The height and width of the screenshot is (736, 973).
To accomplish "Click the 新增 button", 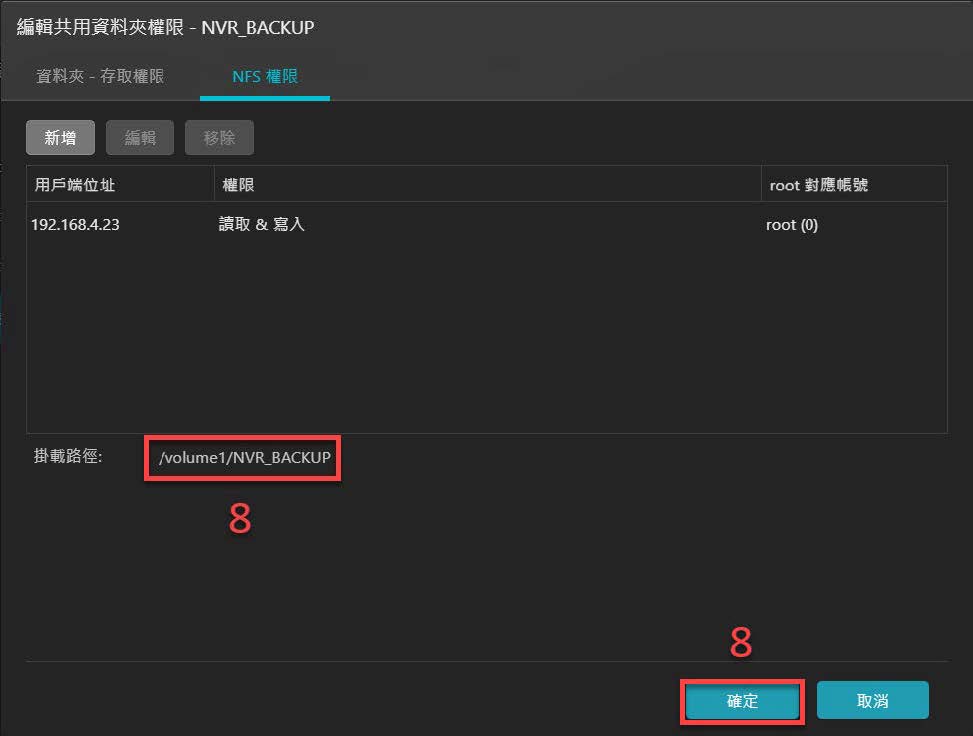I will (x=60, y=137).
